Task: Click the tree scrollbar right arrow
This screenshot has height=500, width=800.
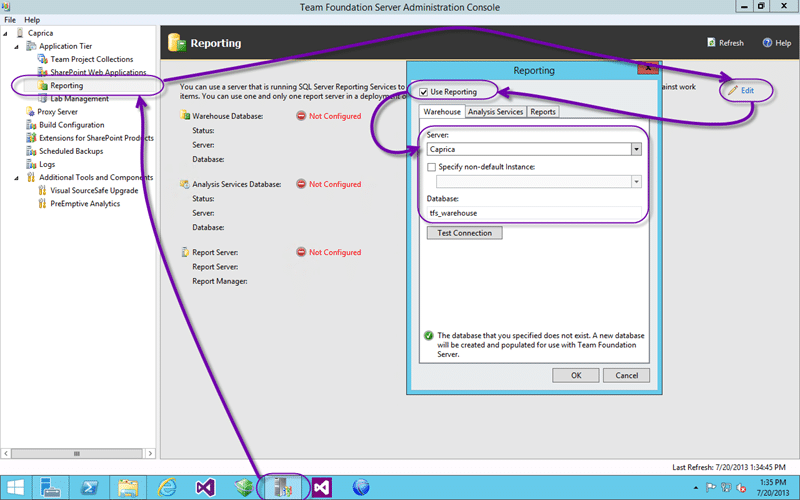Action: tap(150, 453)
